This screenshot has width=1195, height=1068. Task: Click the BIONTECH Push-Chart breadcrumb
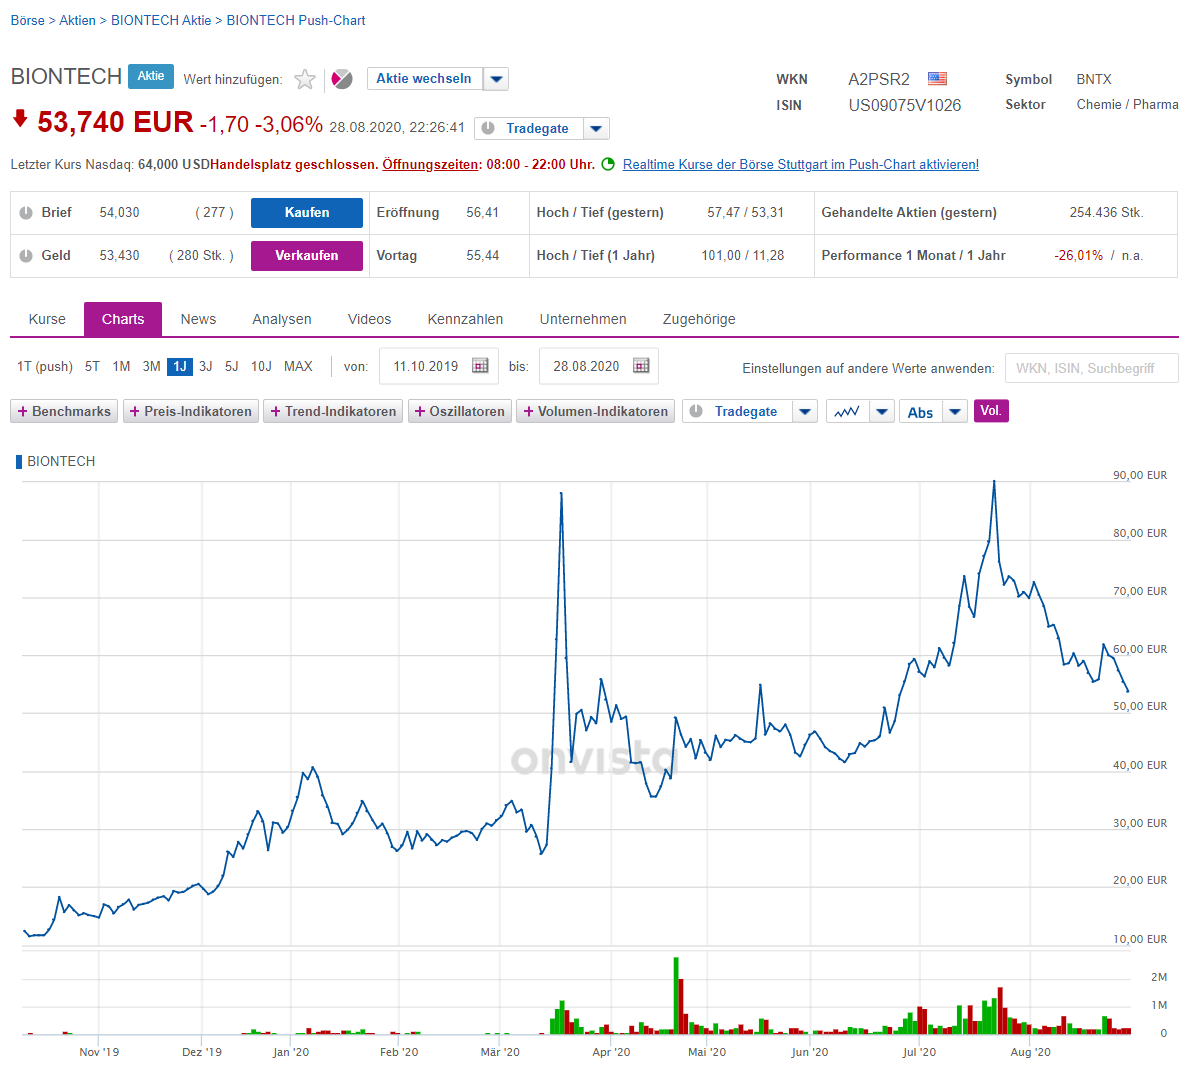(296, 21)
